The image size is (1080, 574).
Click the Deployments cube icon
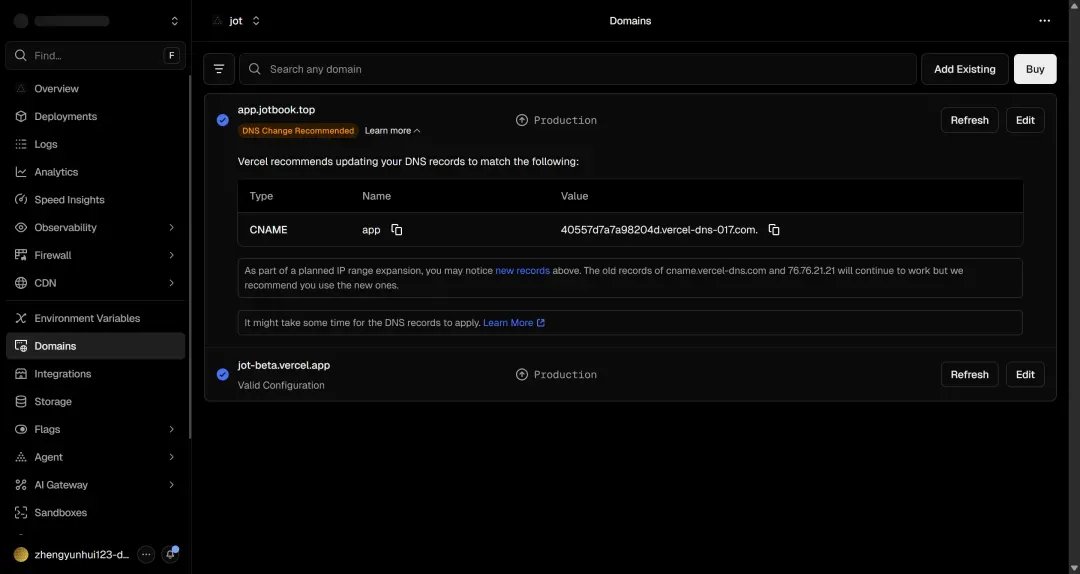(21, 116)
